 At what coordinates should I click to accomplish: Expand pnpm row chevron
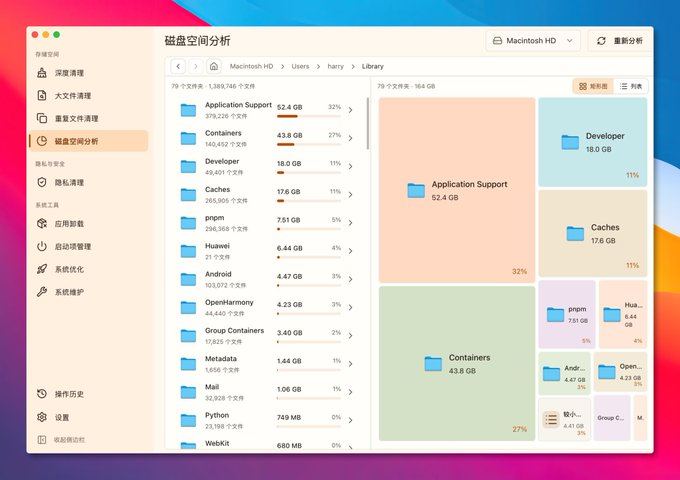tap(350, 223)
